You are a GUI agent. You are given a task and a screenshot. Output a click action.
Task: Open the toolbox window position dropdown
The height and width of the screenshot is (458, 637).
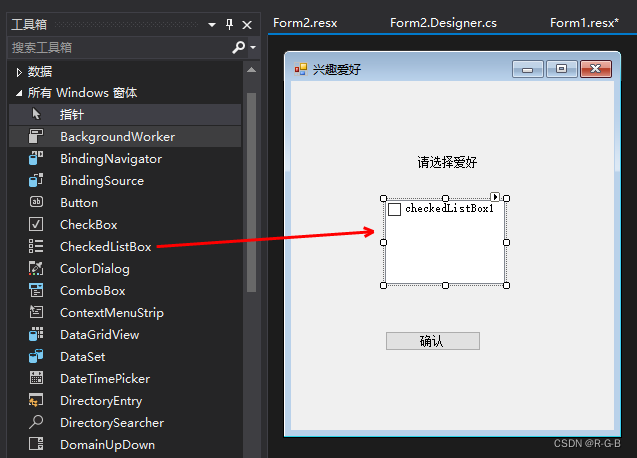212,25
